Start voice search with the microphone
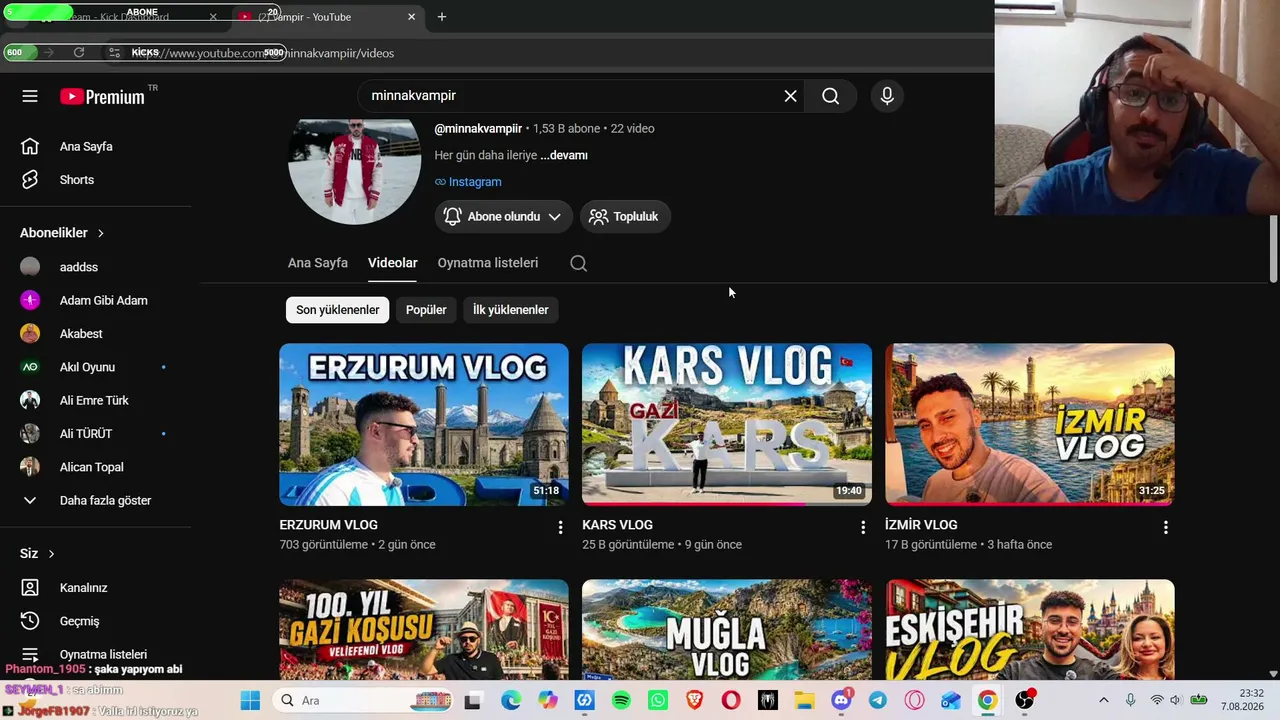This screenshot has width=1280, height=720. (x=887, y=96)
